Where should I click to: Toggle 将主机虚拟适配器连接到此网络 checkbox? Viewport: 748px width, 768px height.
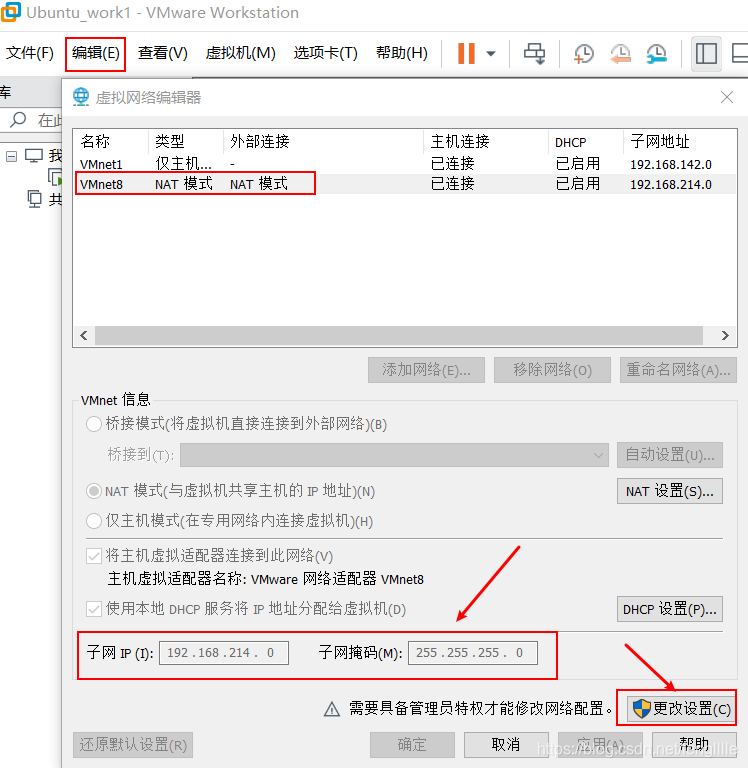pos(94,556)
